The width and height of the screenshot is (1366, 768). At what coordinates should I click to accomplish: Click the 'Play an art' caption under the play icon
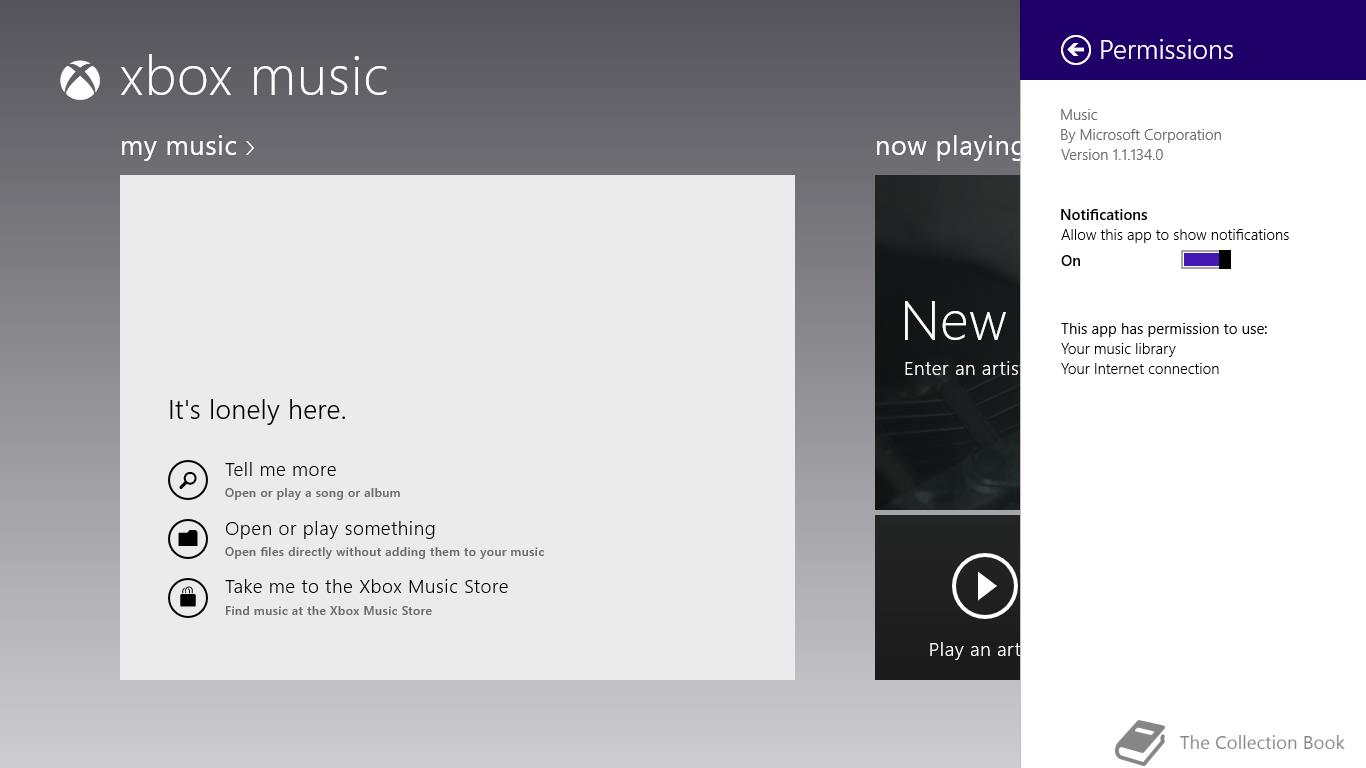[974, 650]
